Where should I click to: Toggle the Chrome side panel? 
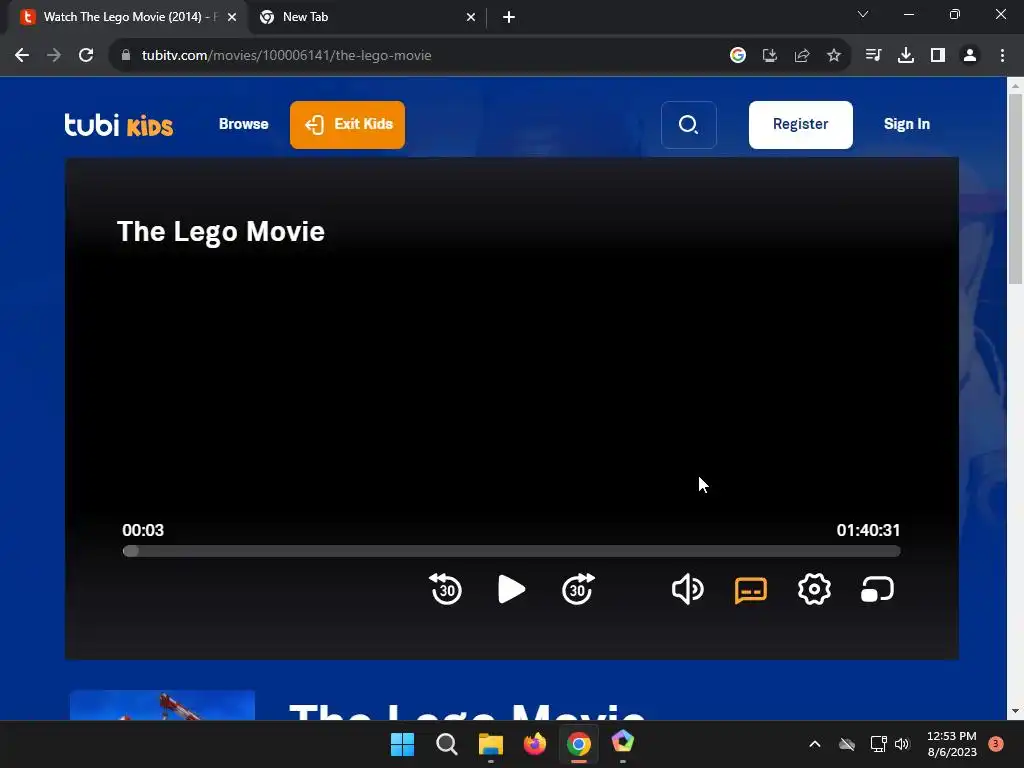(x=938, y=56)
